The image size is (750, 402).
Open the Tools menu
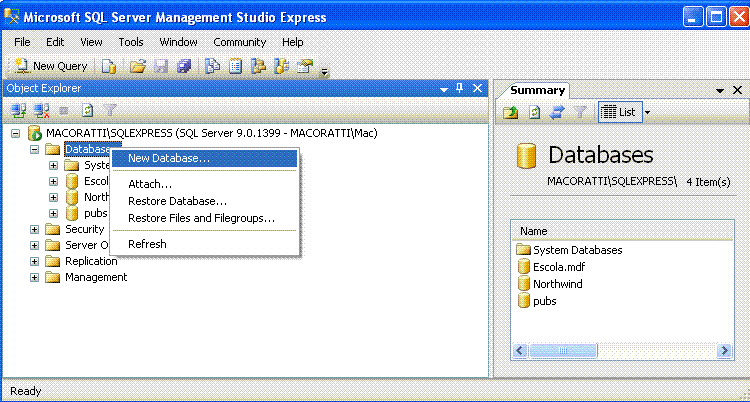[x=131, y=42]
